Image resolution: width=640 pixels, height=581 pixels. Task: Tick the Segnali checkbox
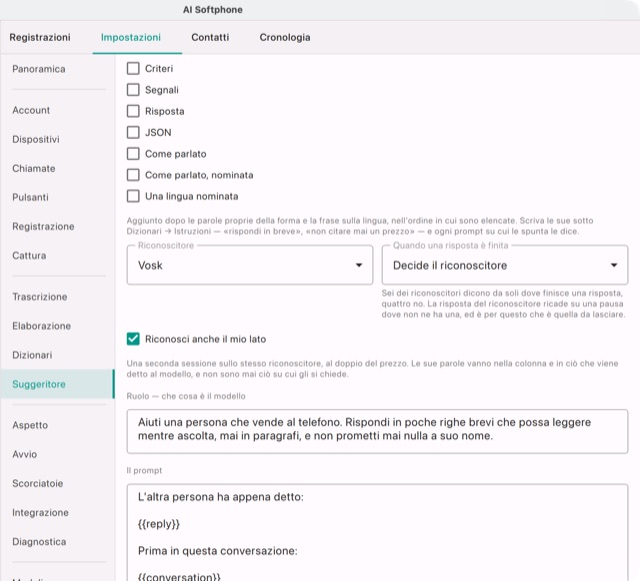(133, 89)
